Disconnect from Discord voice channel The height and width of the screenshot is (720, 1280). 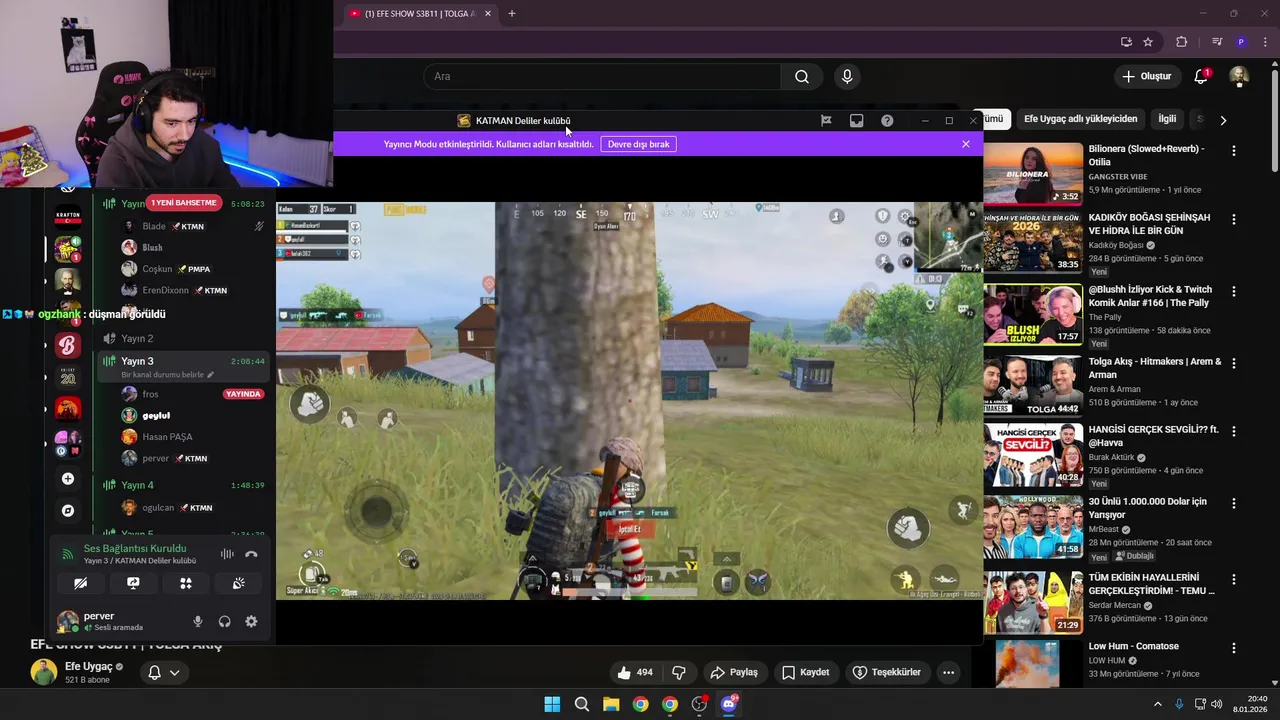pos(251,554)
